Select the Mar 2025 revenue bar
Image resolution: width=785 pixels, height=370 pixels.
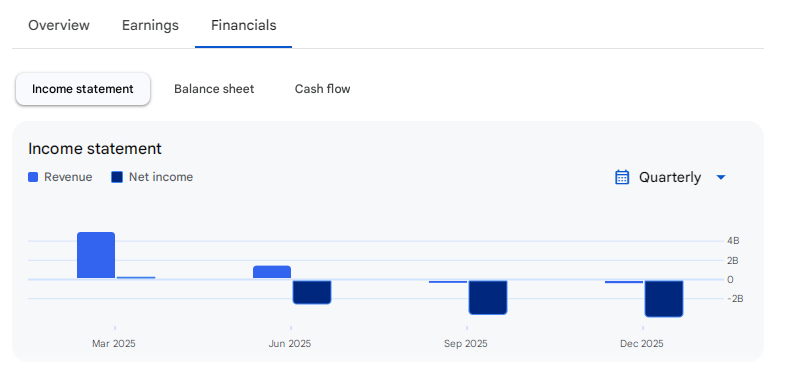point(96,255)
